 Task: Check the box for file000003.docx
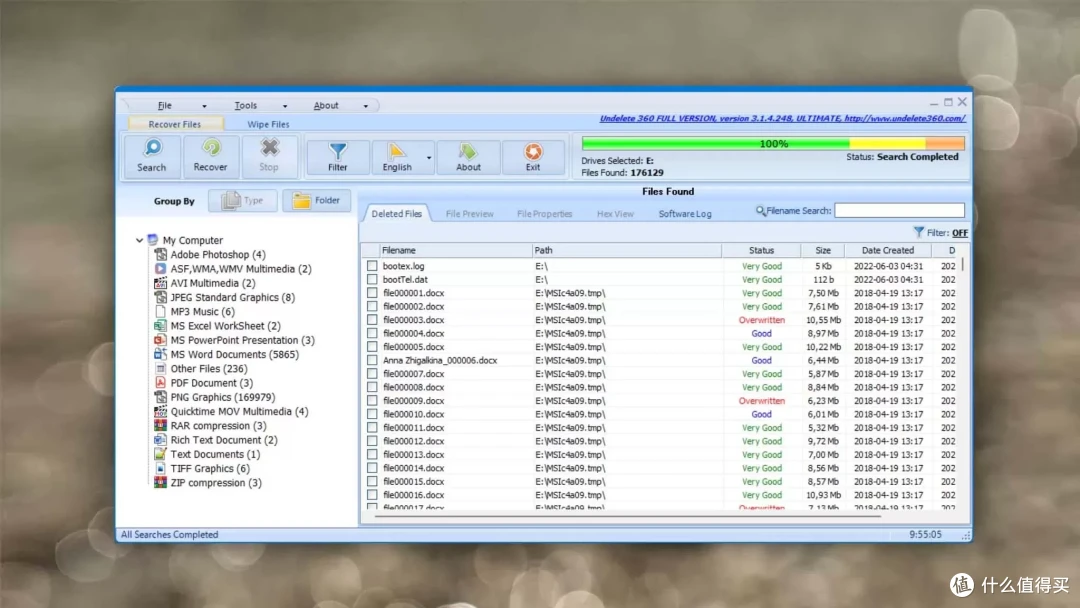pyautogui.click(x=372, y=319)
